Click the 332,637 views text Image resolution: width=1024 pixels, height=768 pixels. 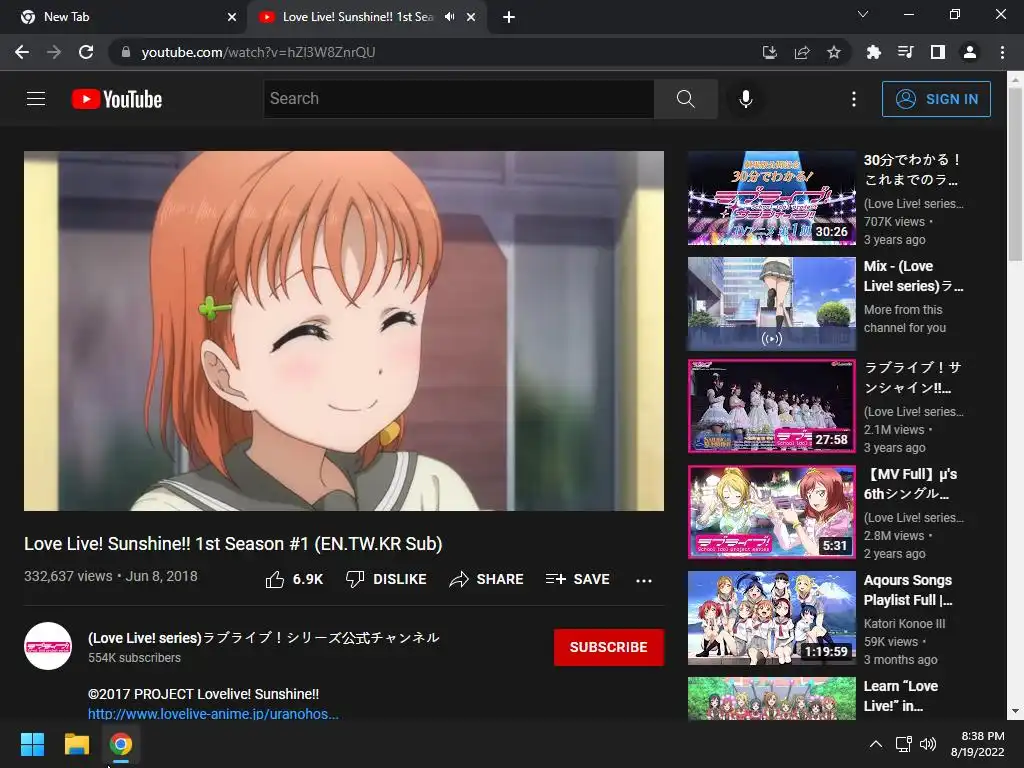68,576
